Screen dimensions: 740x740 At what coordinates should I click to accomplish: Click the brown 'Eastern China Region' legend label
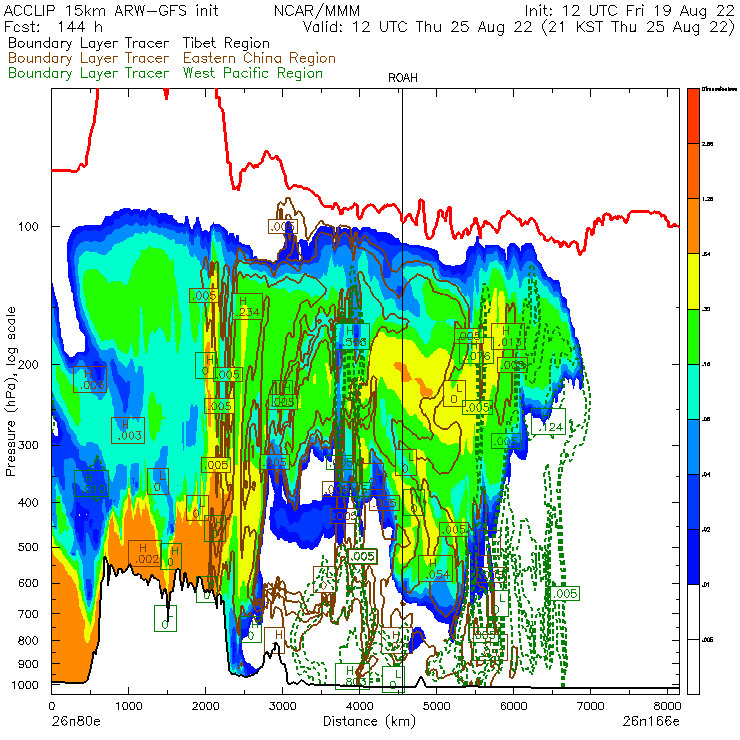pyautogui.click(x=259, y=58)
